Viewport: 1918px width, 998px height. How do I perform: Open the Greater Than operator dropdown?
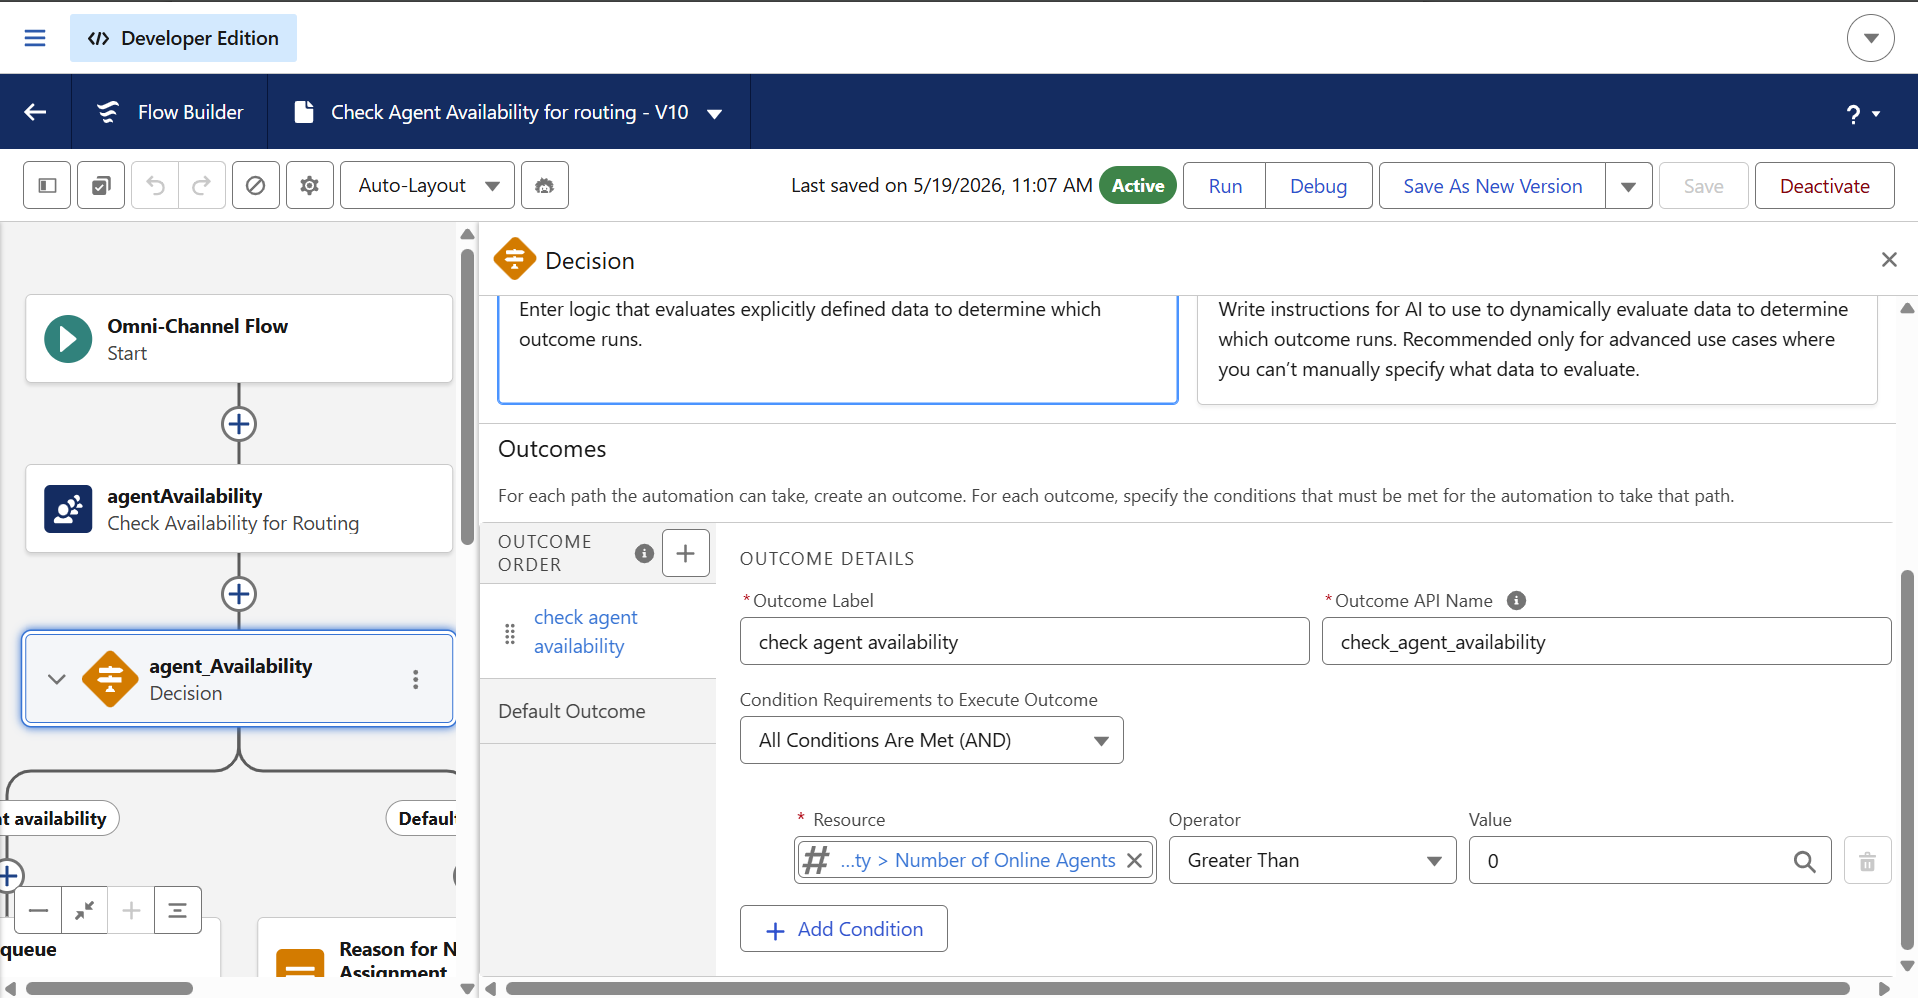click(x=1312, y=860)
